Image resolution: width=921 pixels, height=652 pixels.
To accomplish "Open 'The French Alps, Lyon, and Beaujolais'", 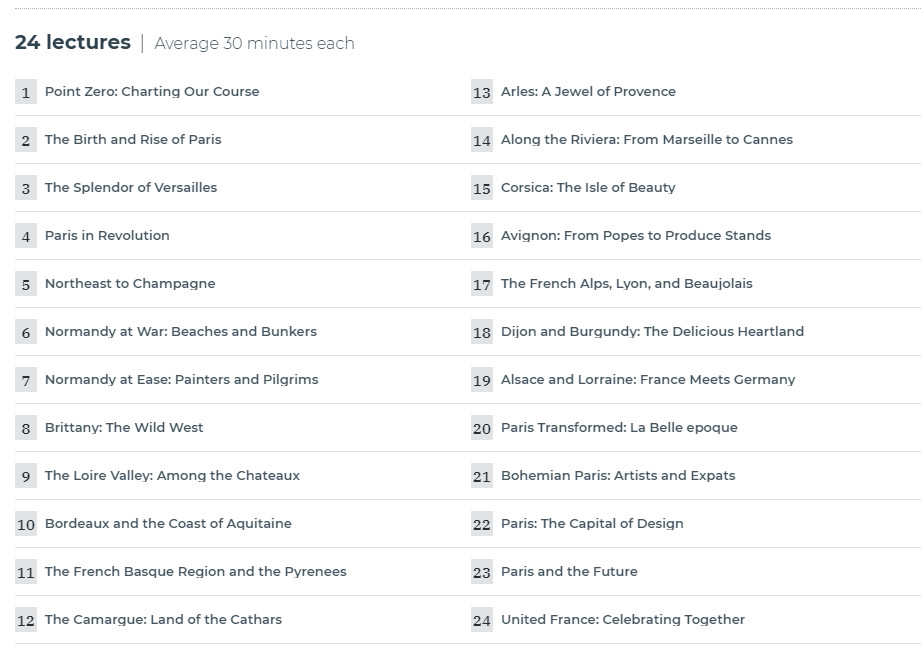I will 627,284.
